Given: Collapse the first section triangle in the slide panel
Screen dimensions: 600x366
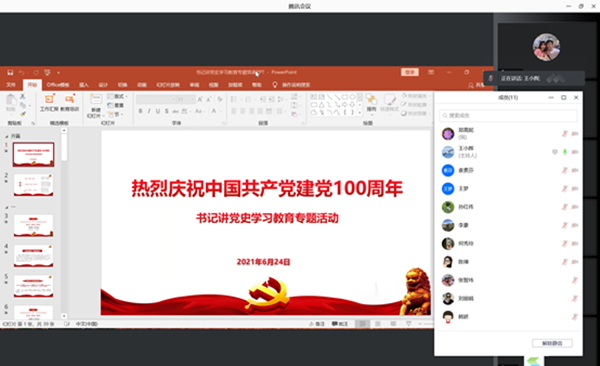Looking at the screenshot, I should (7, 136).
